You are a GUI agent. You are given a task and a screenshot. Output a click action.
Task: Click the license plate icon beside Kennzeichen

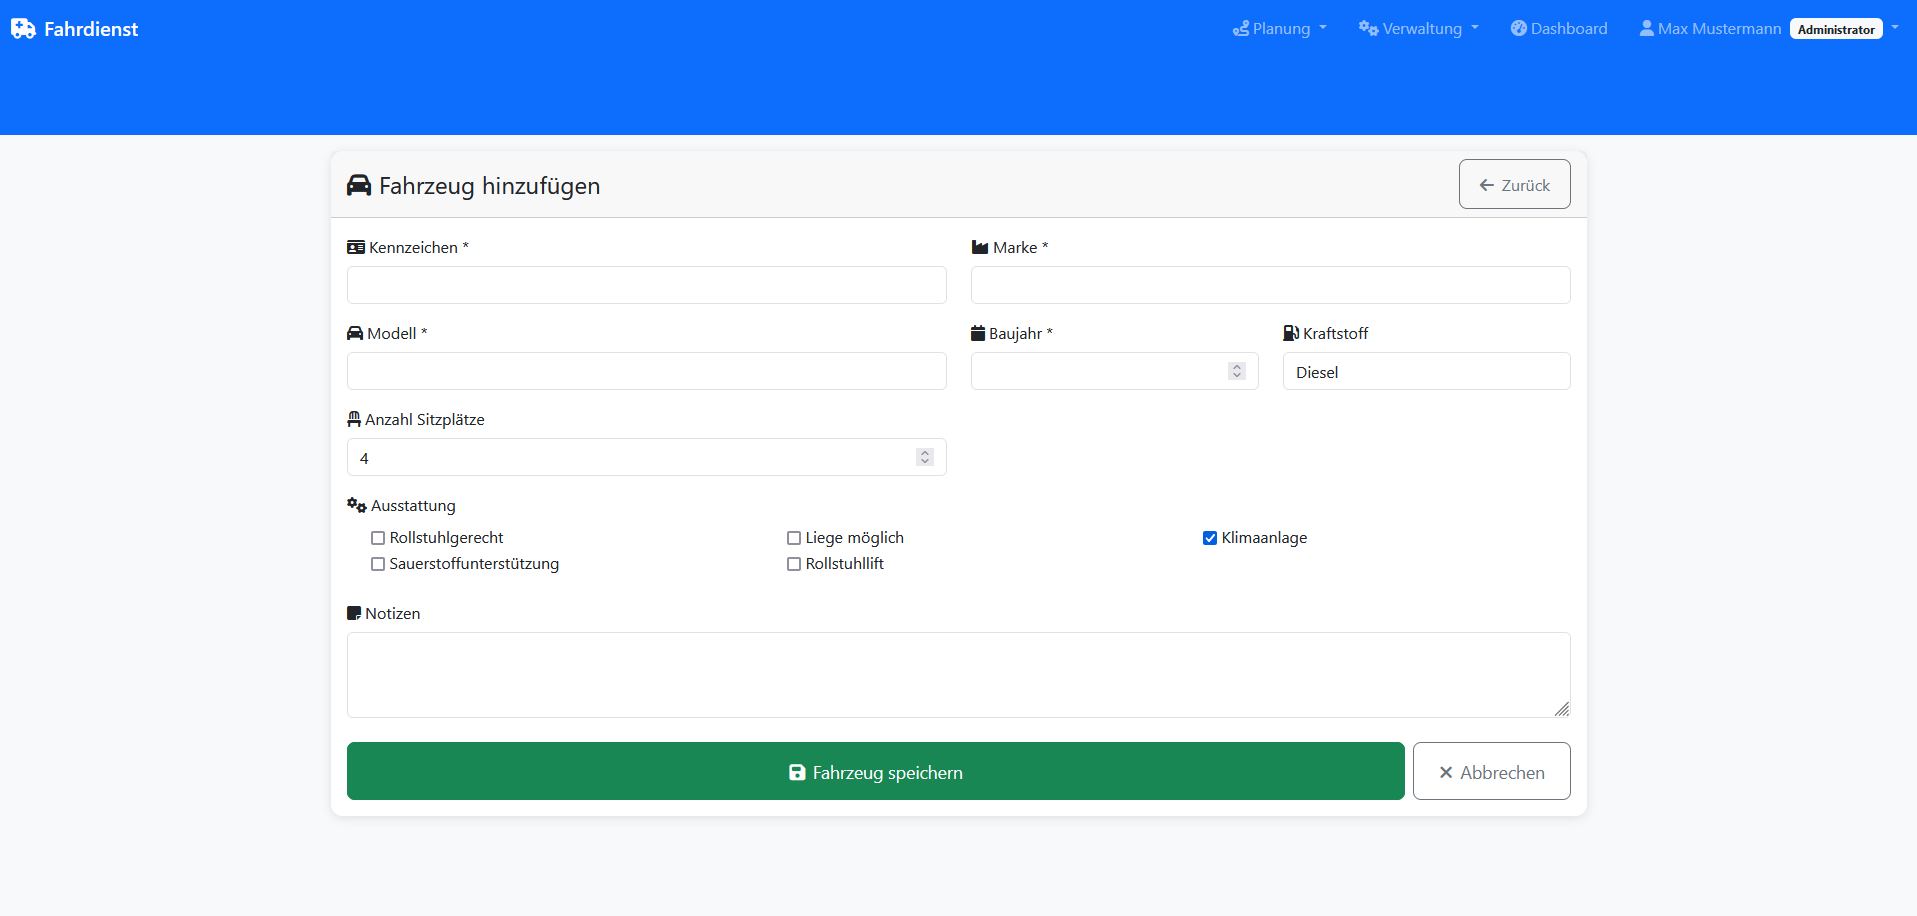pos(356,246)
